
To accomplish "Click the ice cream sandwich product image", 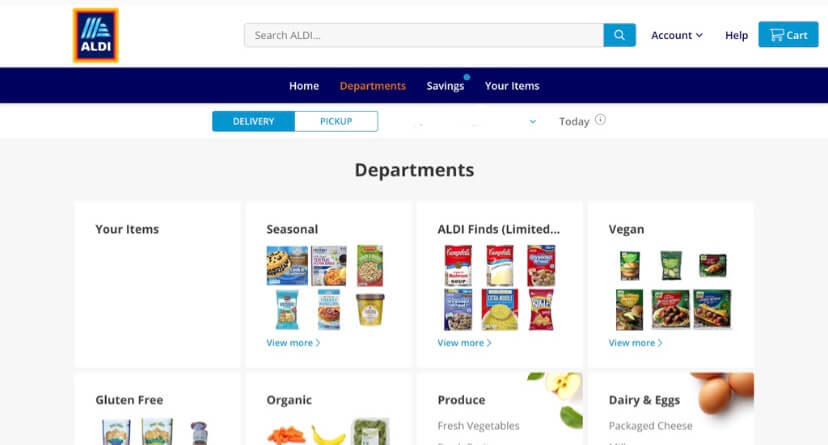I will coord(287,266).
